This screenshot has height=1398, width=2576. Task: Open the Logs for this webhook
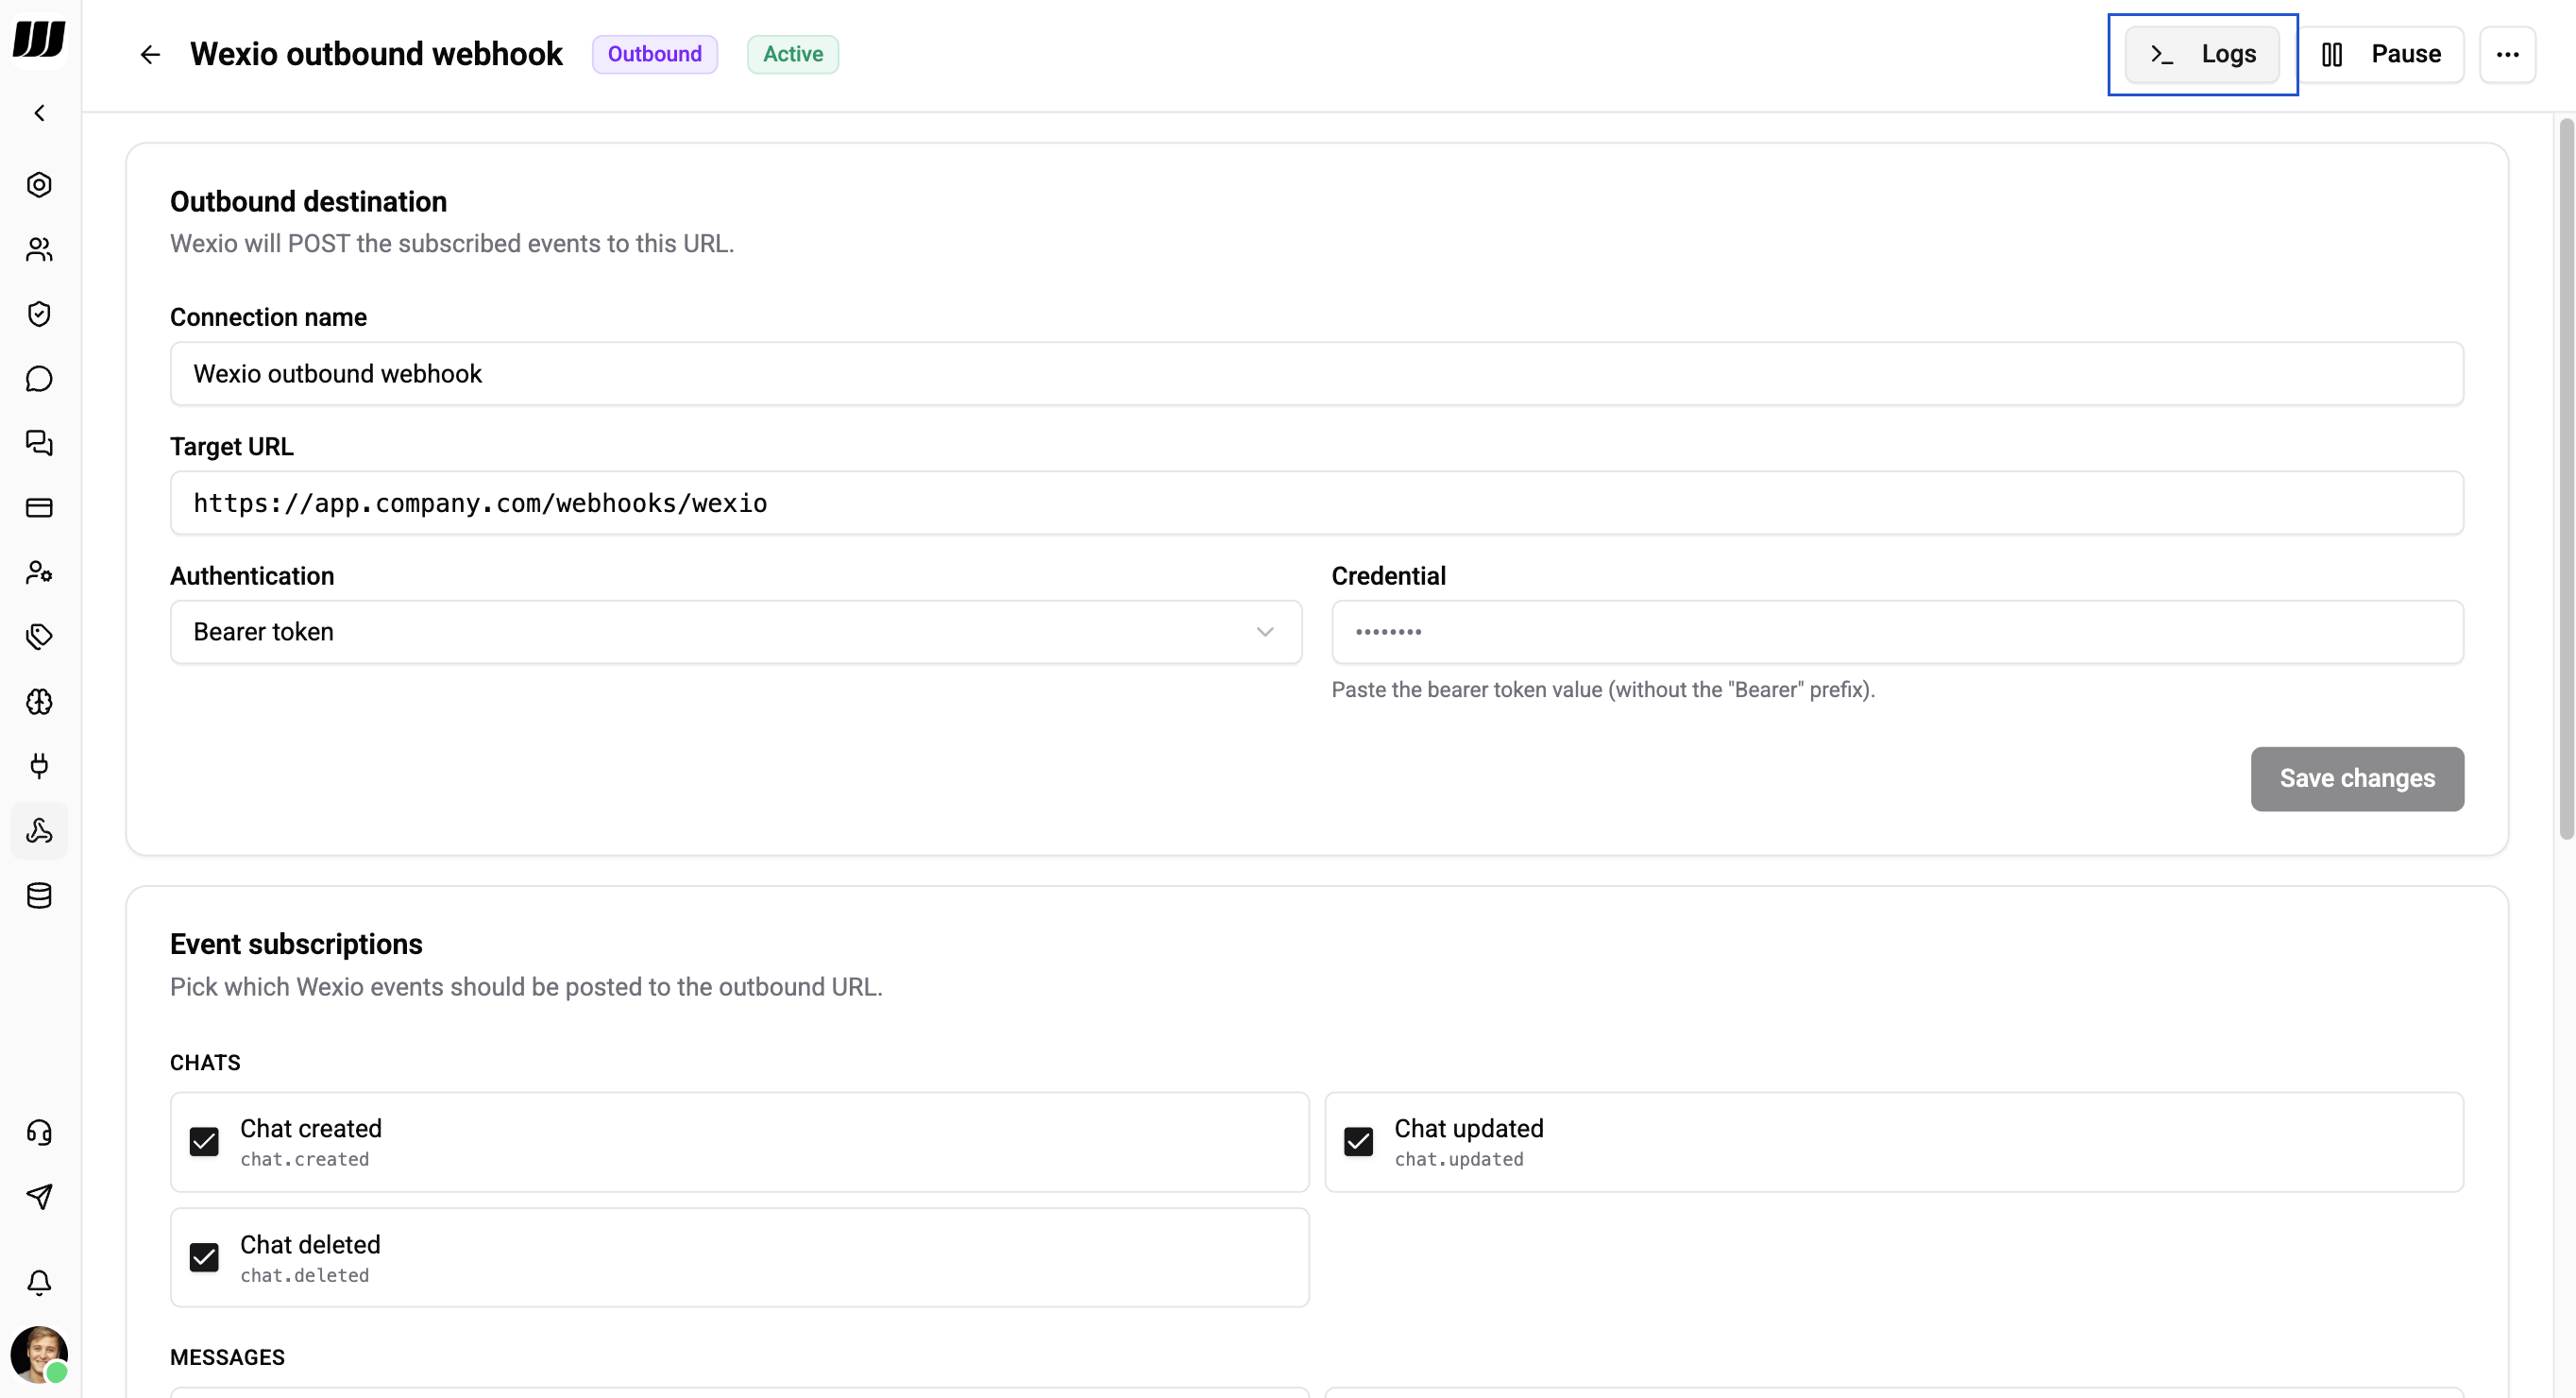2203,55
